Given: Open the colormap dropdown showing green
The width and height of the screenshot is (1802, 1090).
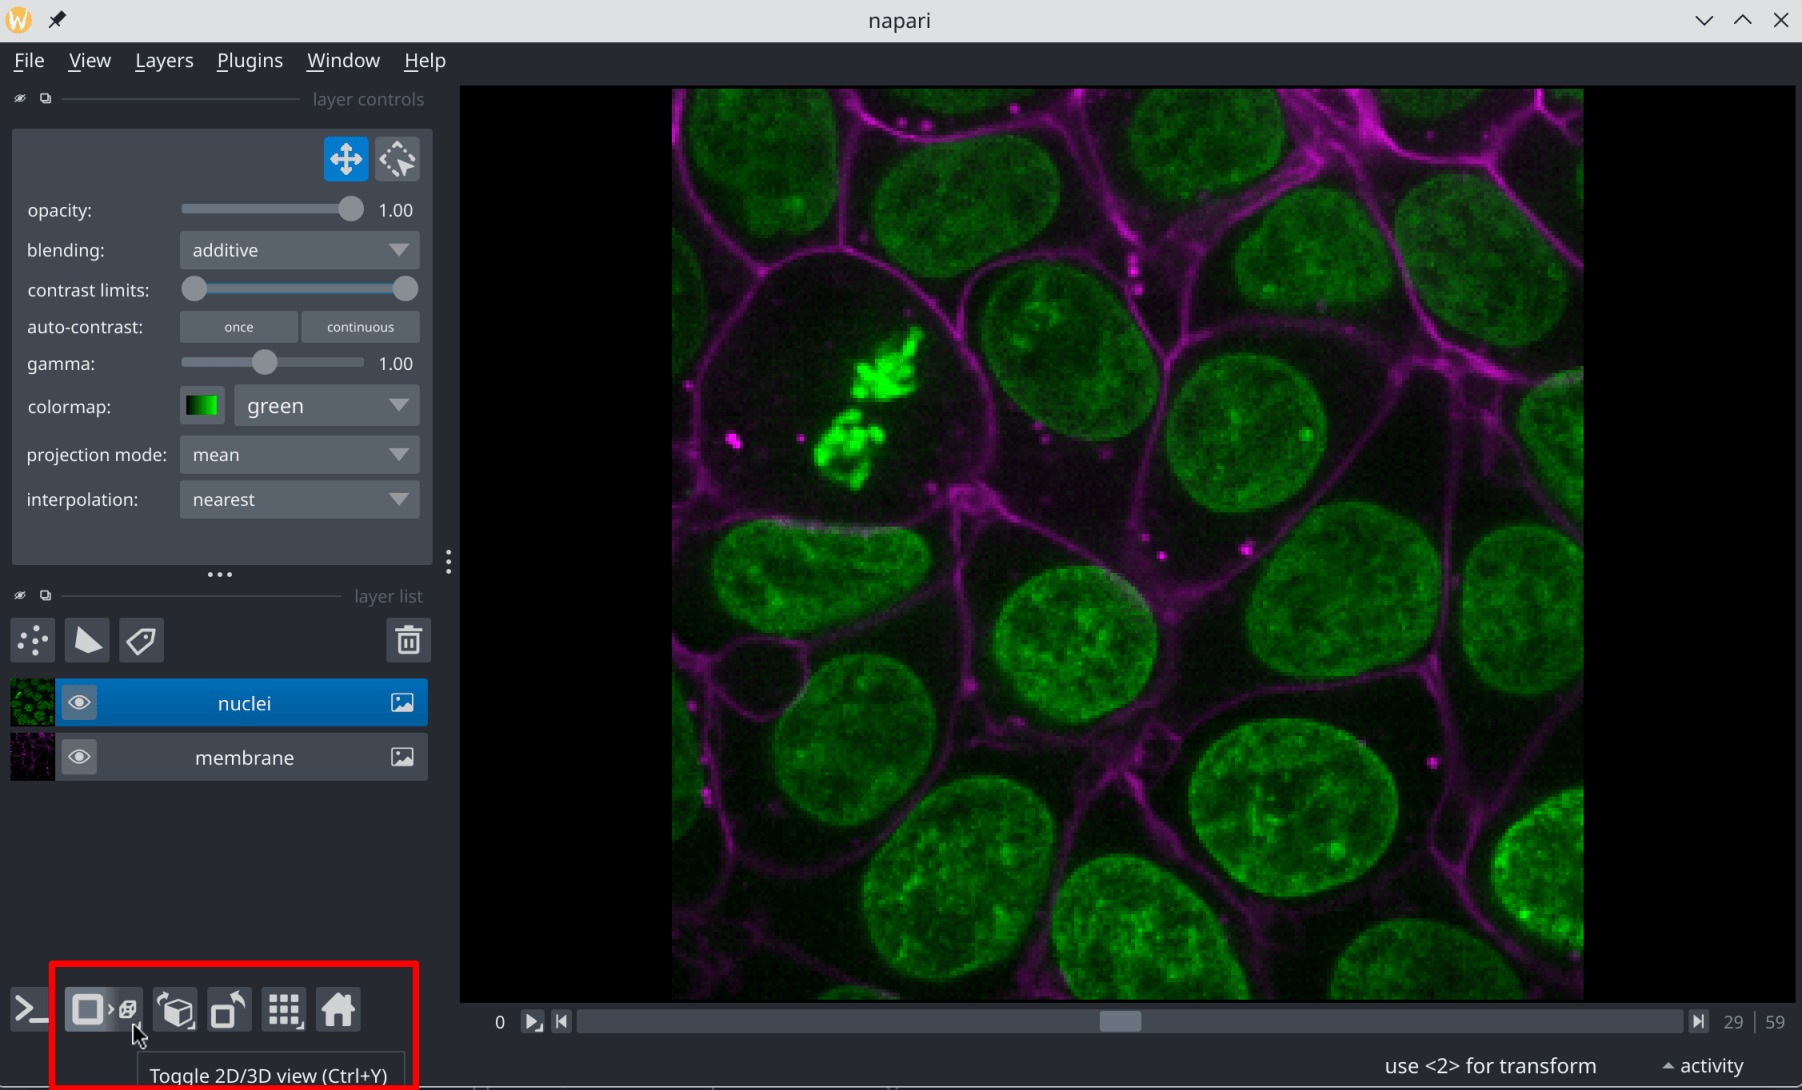Looking at the screenshot, I should pyautogui.click(x=326, y=405).
